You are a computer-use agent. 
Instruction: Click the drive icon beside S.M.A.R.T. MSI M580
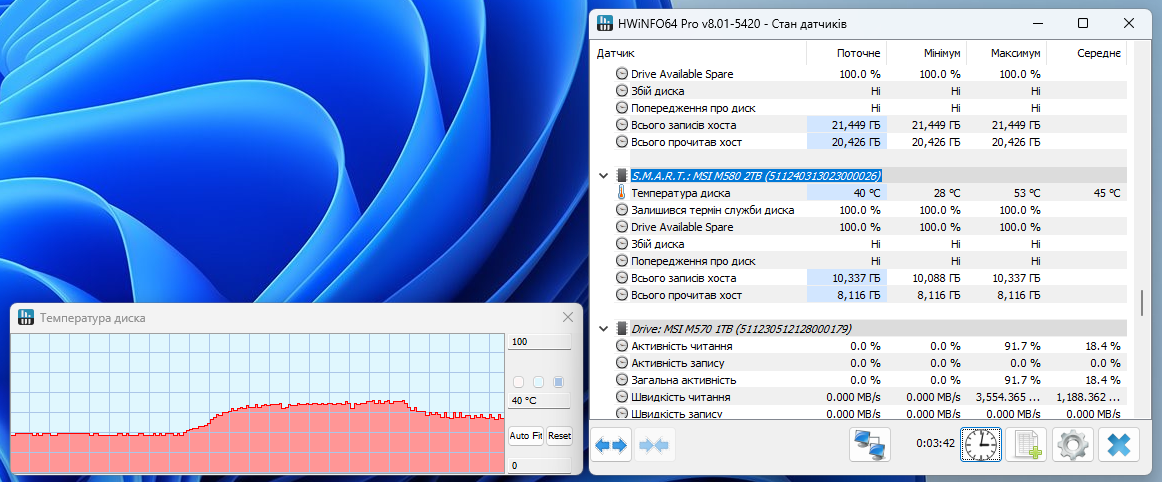coord(622,176)
